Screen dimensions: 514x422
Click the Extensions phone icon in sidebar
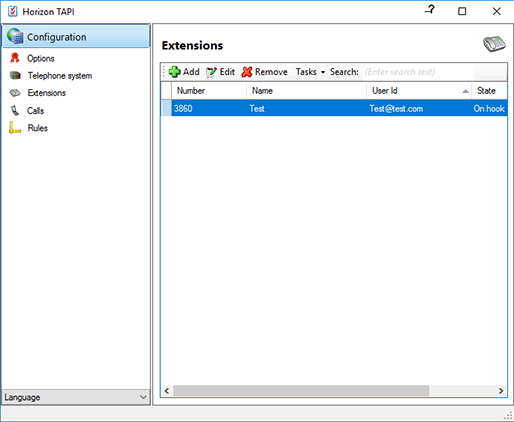tap(15, 93)
